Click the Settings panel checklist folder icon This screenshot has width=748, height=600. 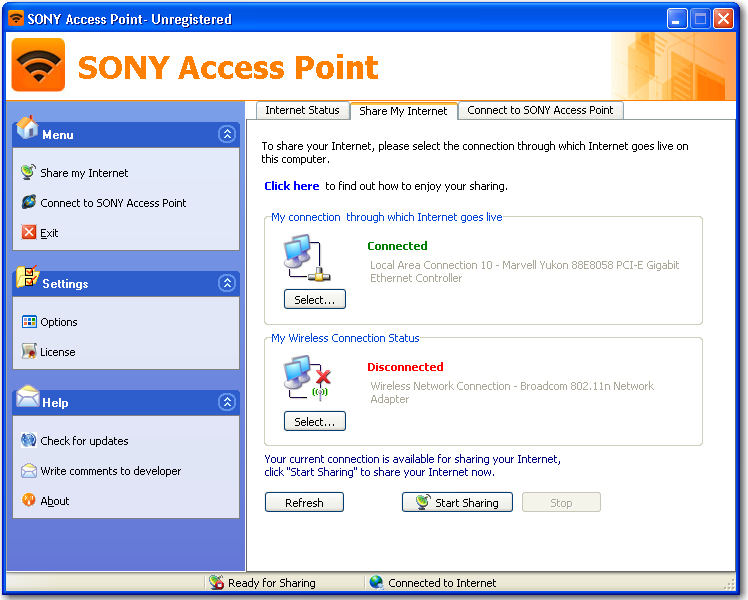click(x=28, y=277)
